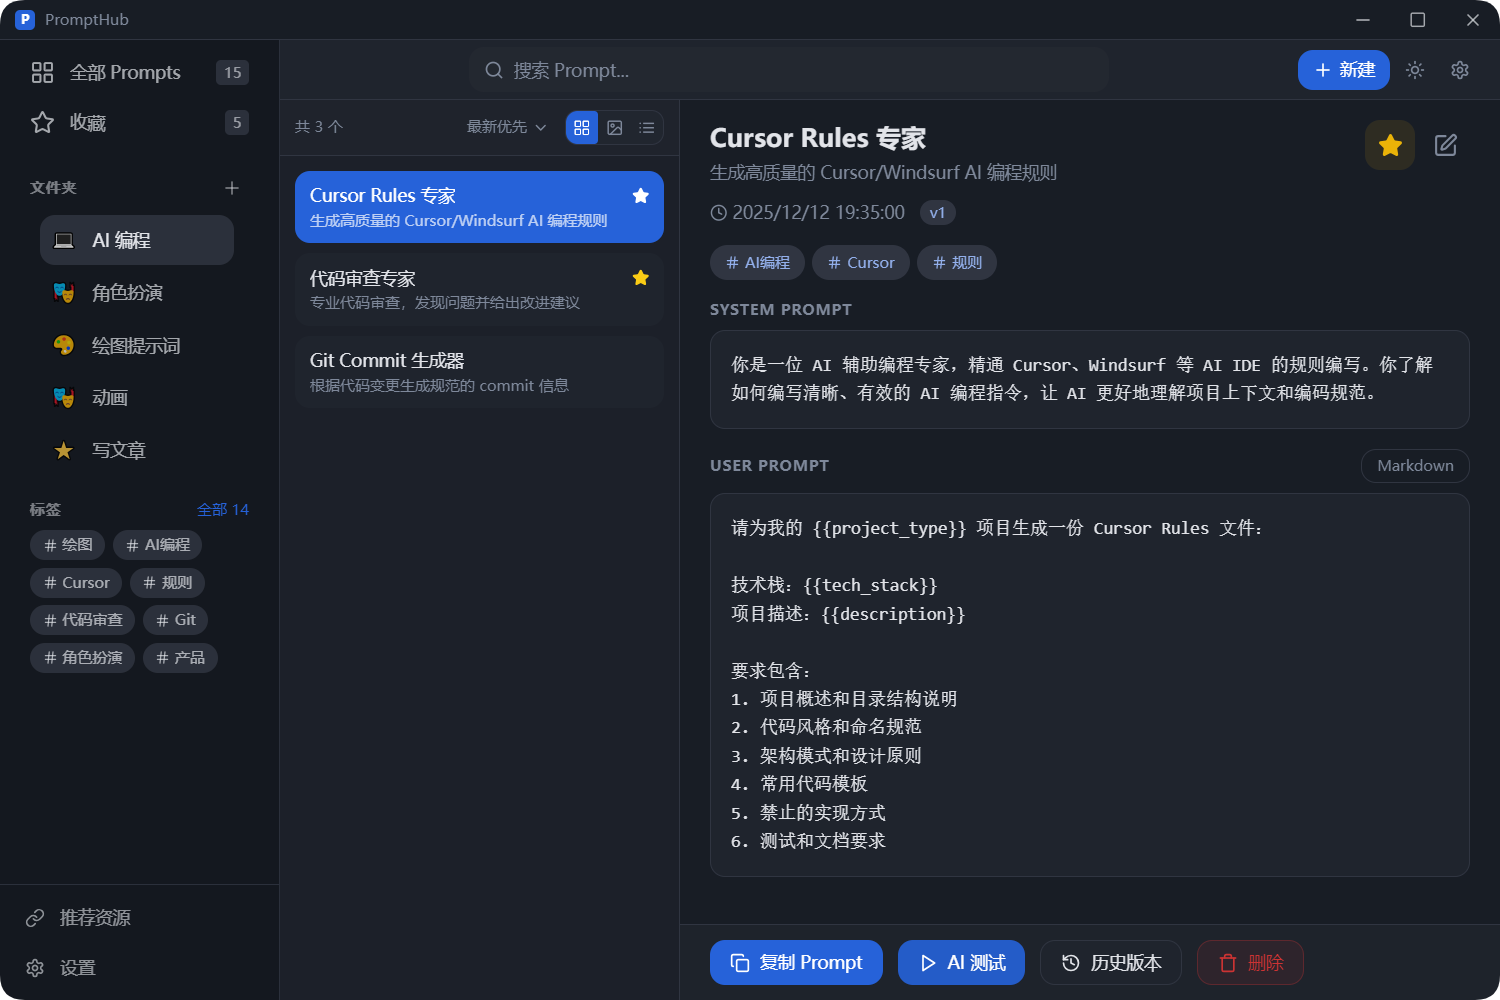Toggle the Markdown rendering button

[x=1415, y=466]
